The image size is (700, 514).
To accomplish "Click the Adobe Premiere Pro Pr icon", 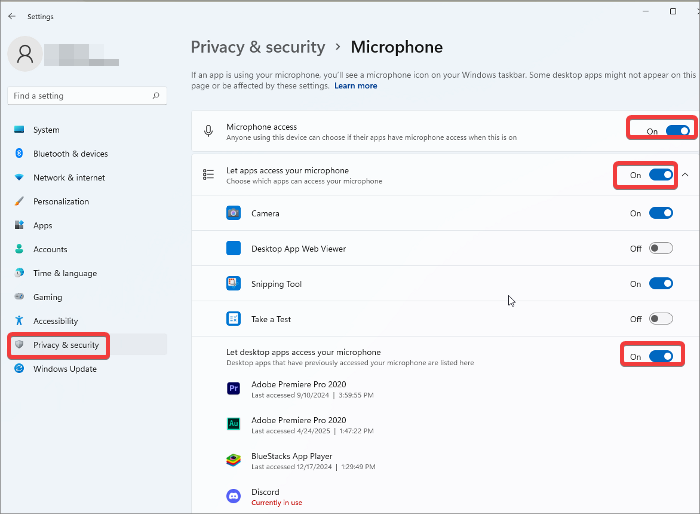I will tap(233, 388).
